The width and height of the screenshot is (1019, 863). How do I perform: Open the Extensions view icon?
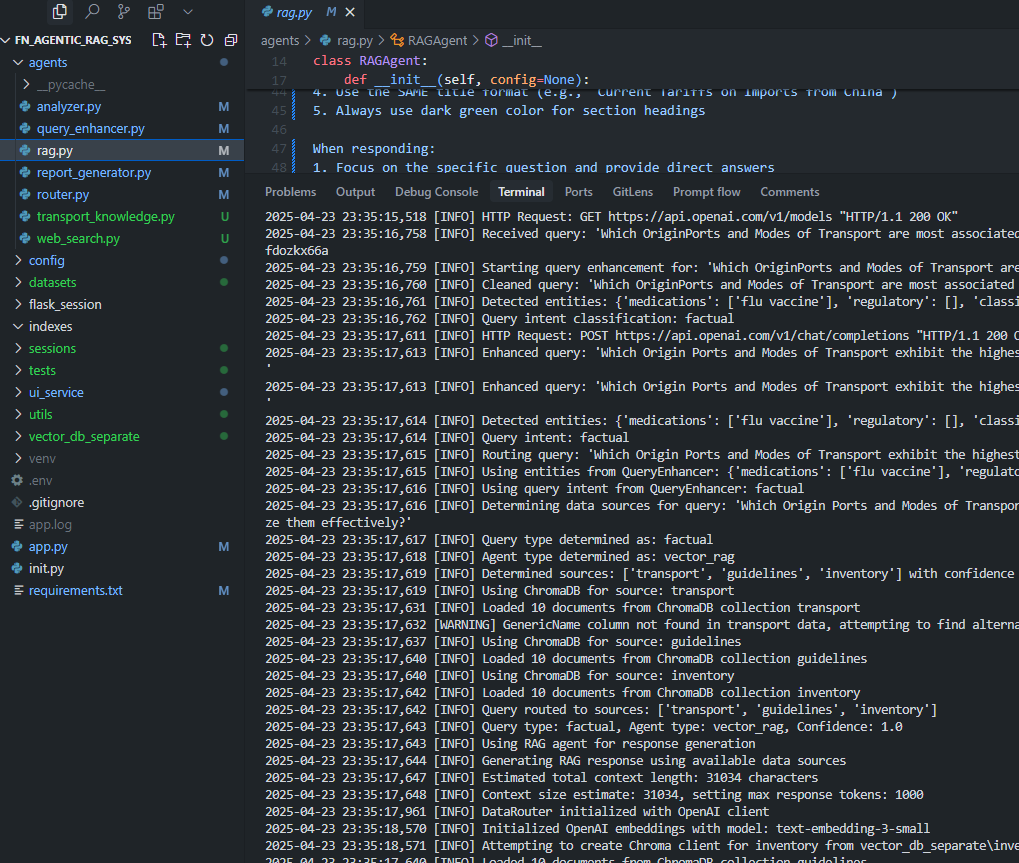155,11
